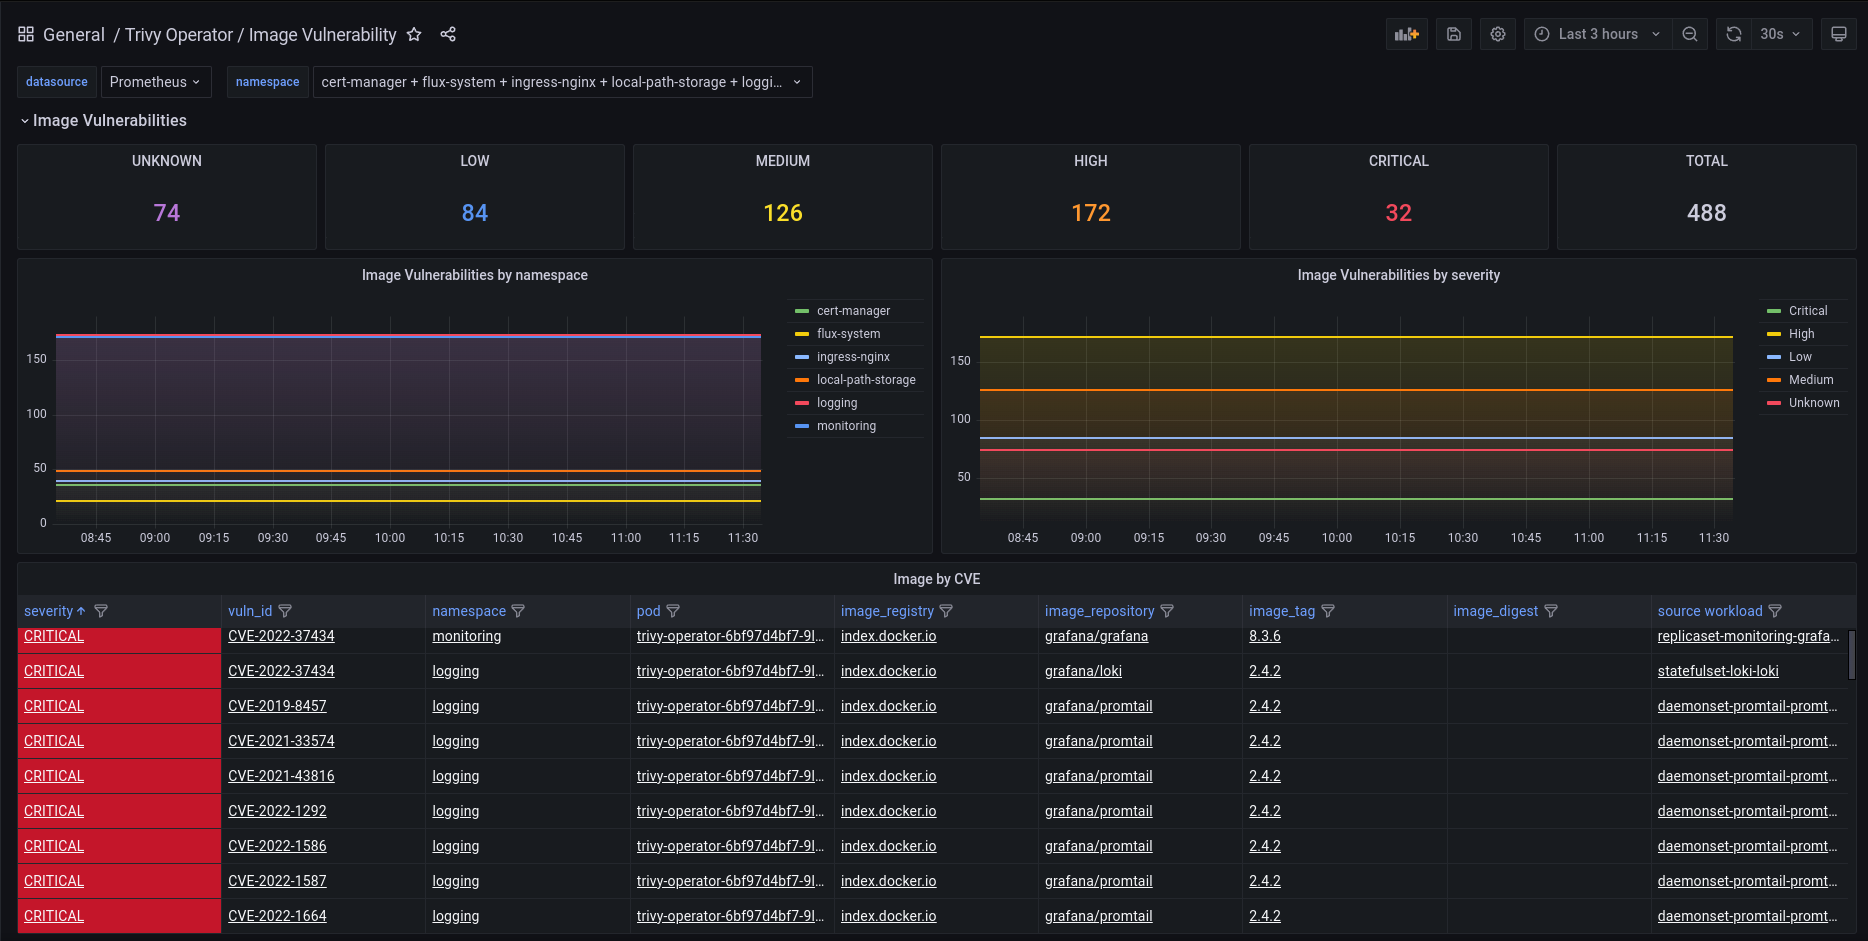Switch to TV view mode icon

point(1838,34)
